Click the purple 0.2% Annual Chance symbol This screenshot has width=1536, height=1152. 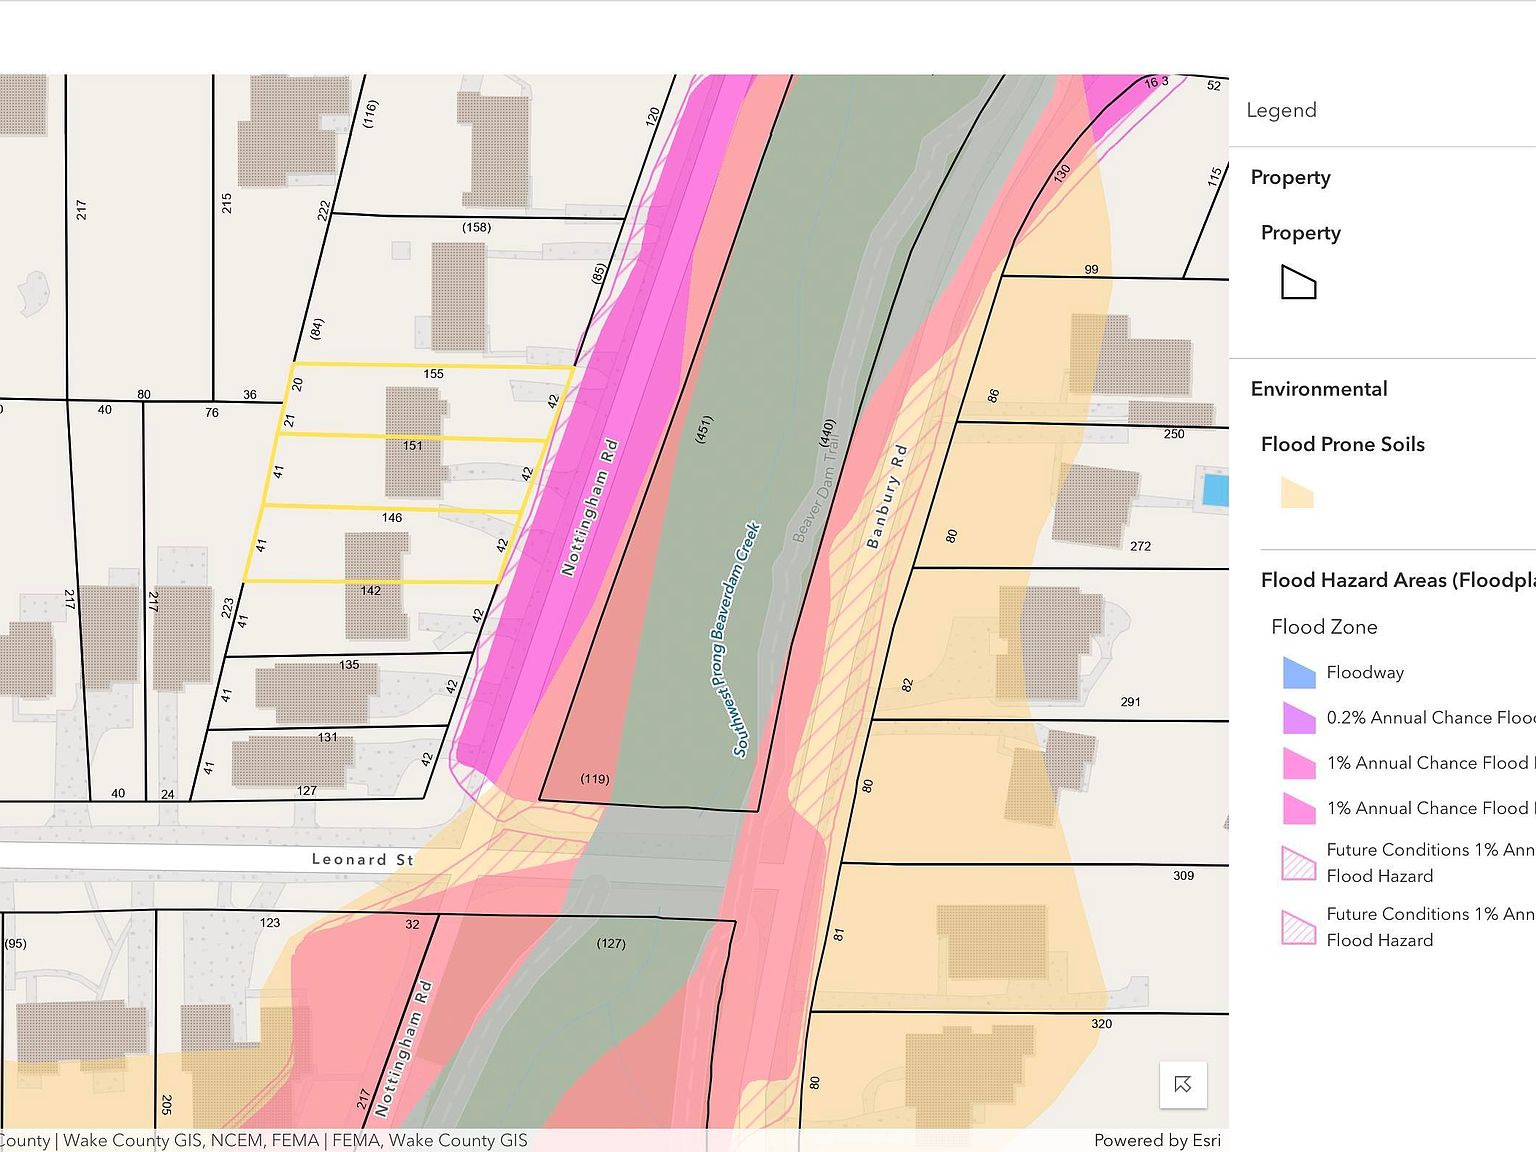click(x=1298, y=718)
